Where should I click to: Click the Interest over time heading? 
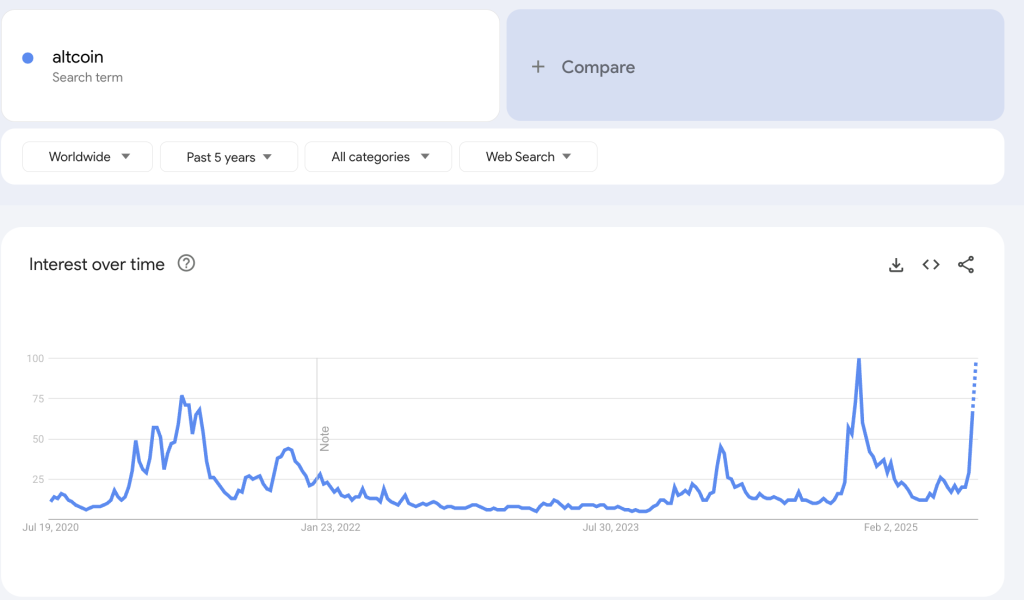coord(97,264)
